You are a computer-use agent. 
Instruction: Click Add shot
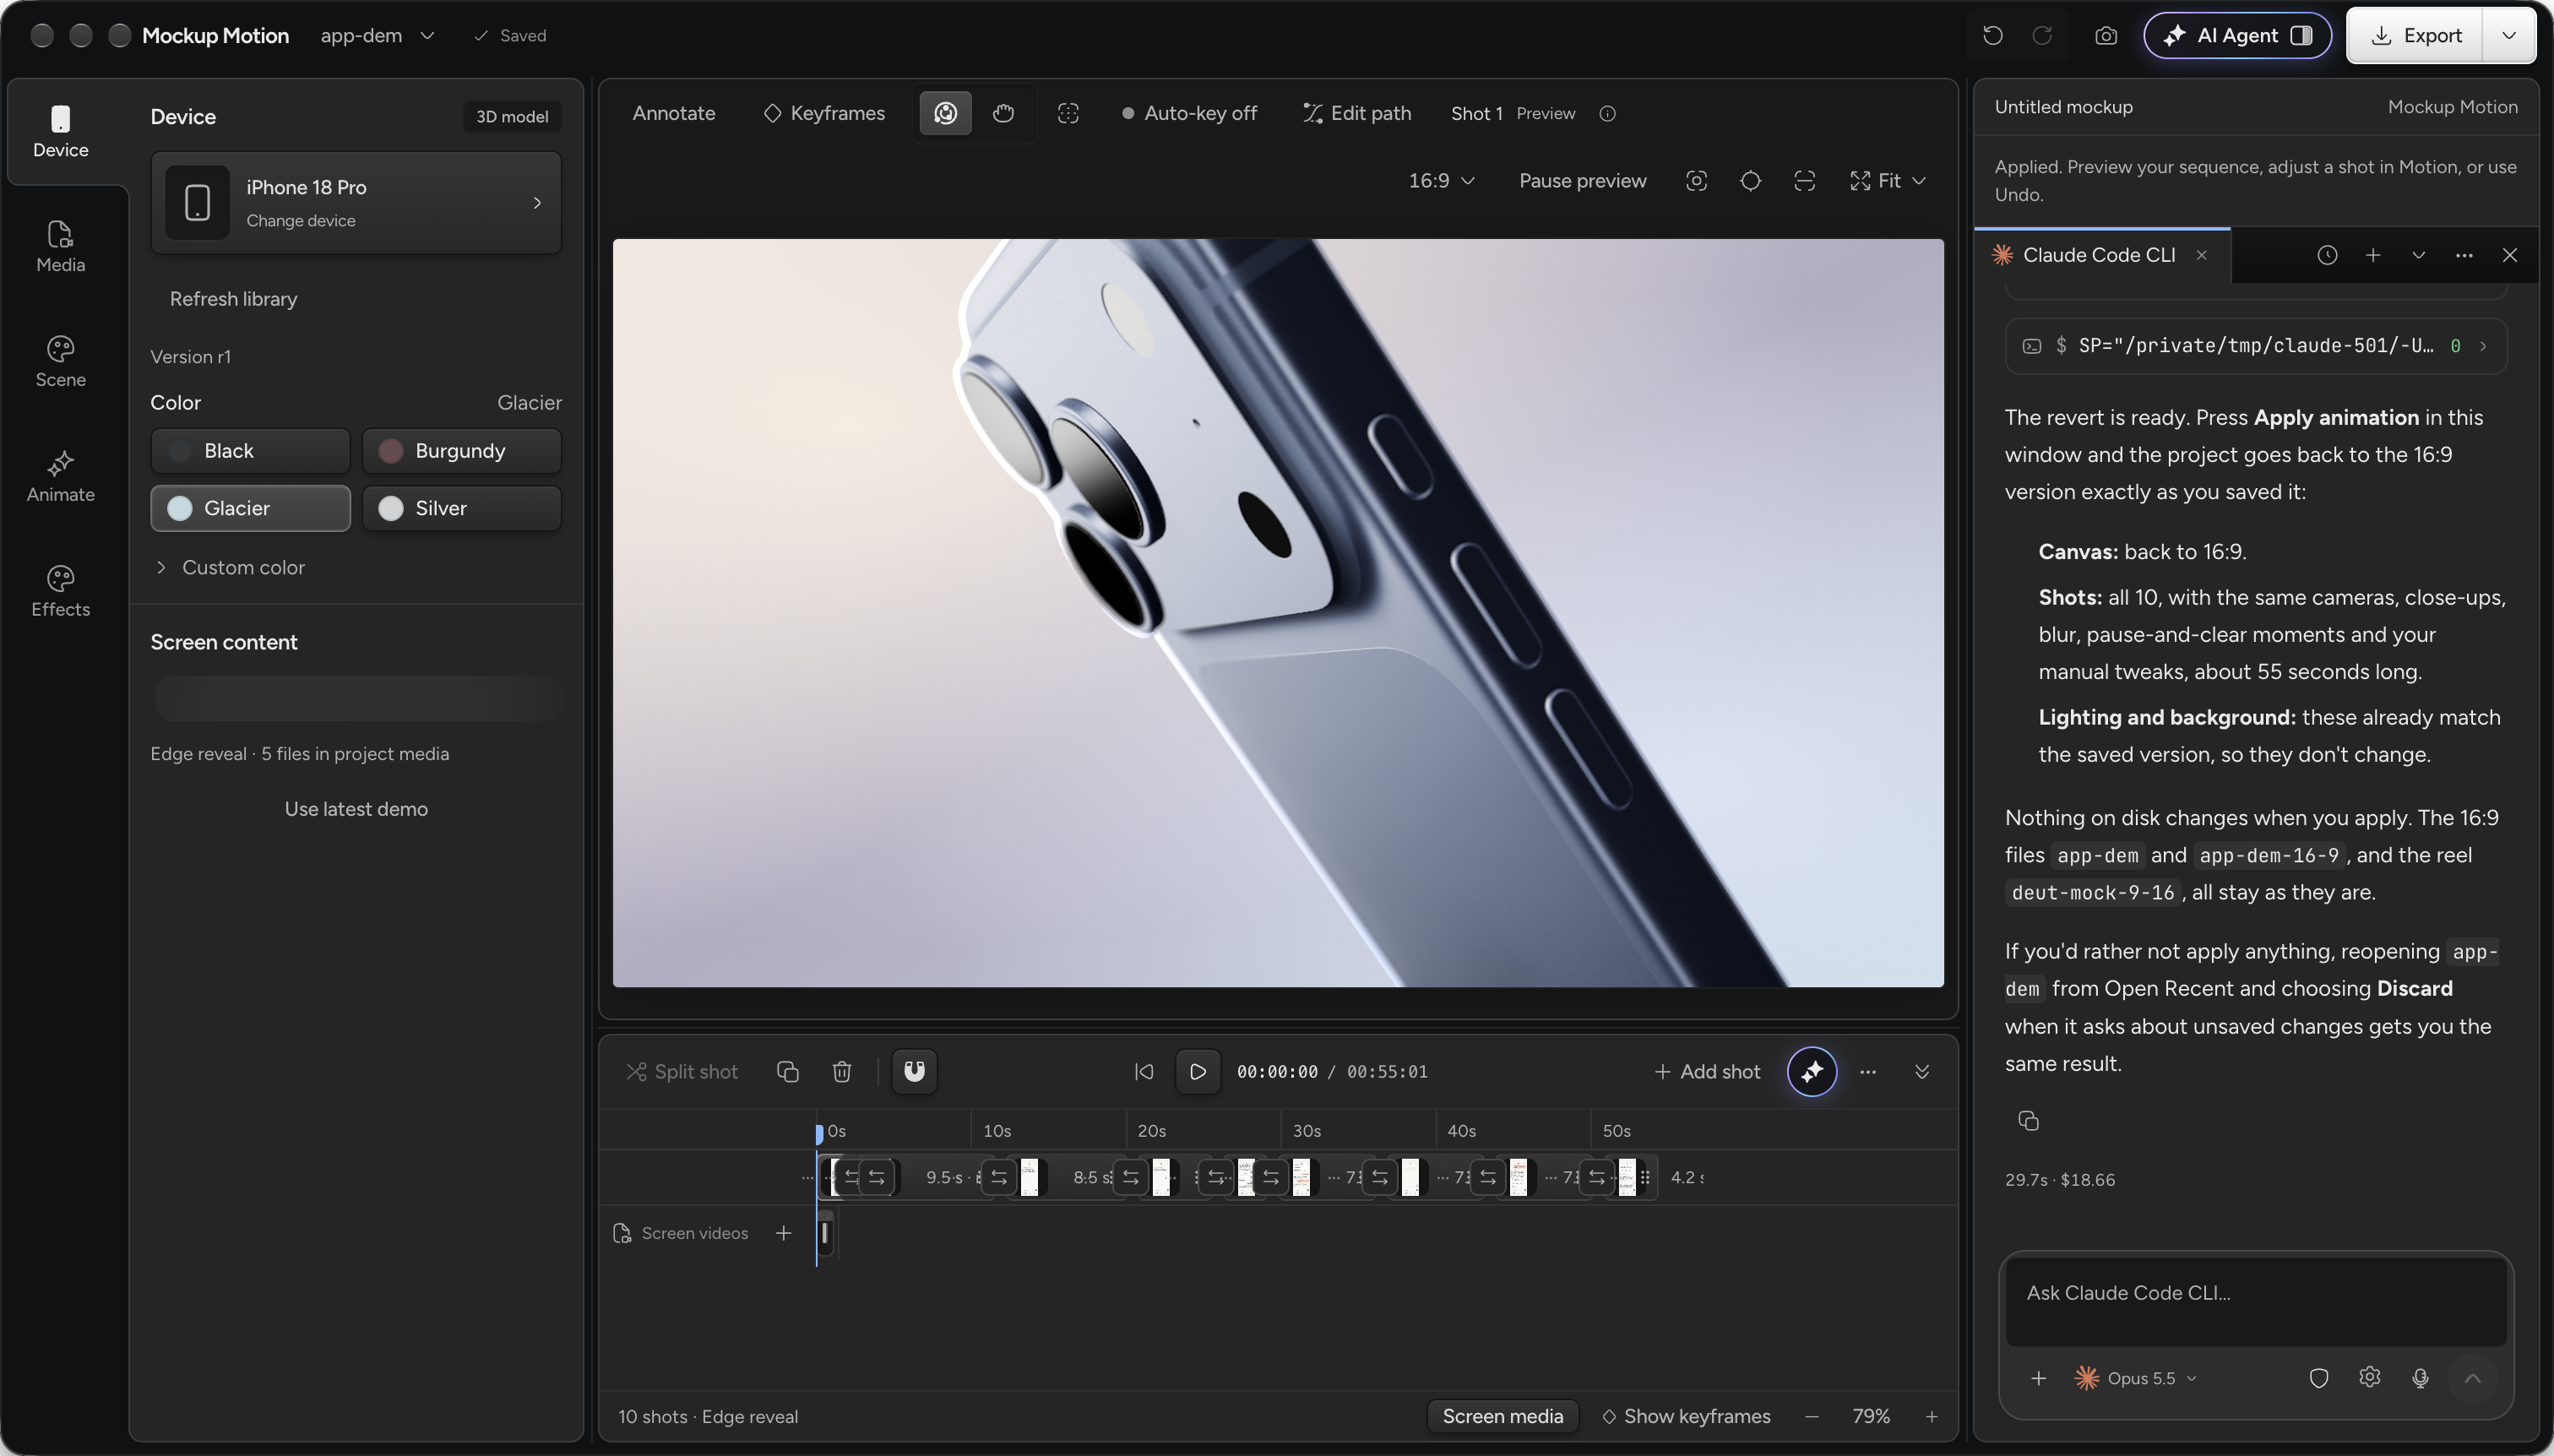(x=1707, y=1072)
